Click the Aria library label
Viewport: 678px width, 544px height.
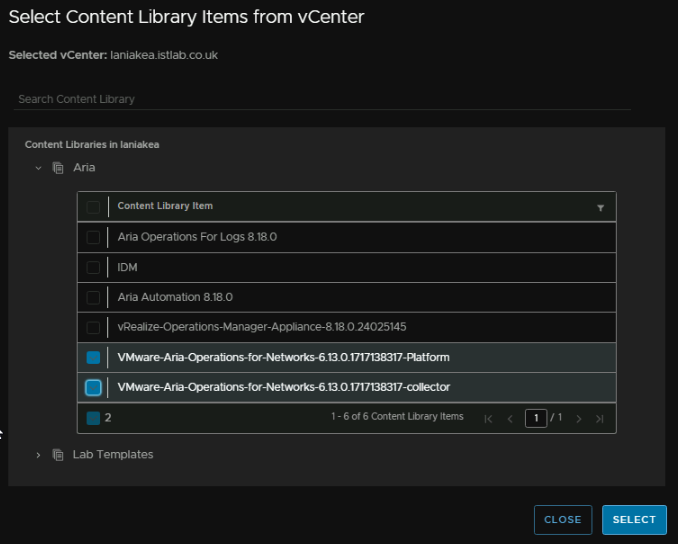point(84,167)
